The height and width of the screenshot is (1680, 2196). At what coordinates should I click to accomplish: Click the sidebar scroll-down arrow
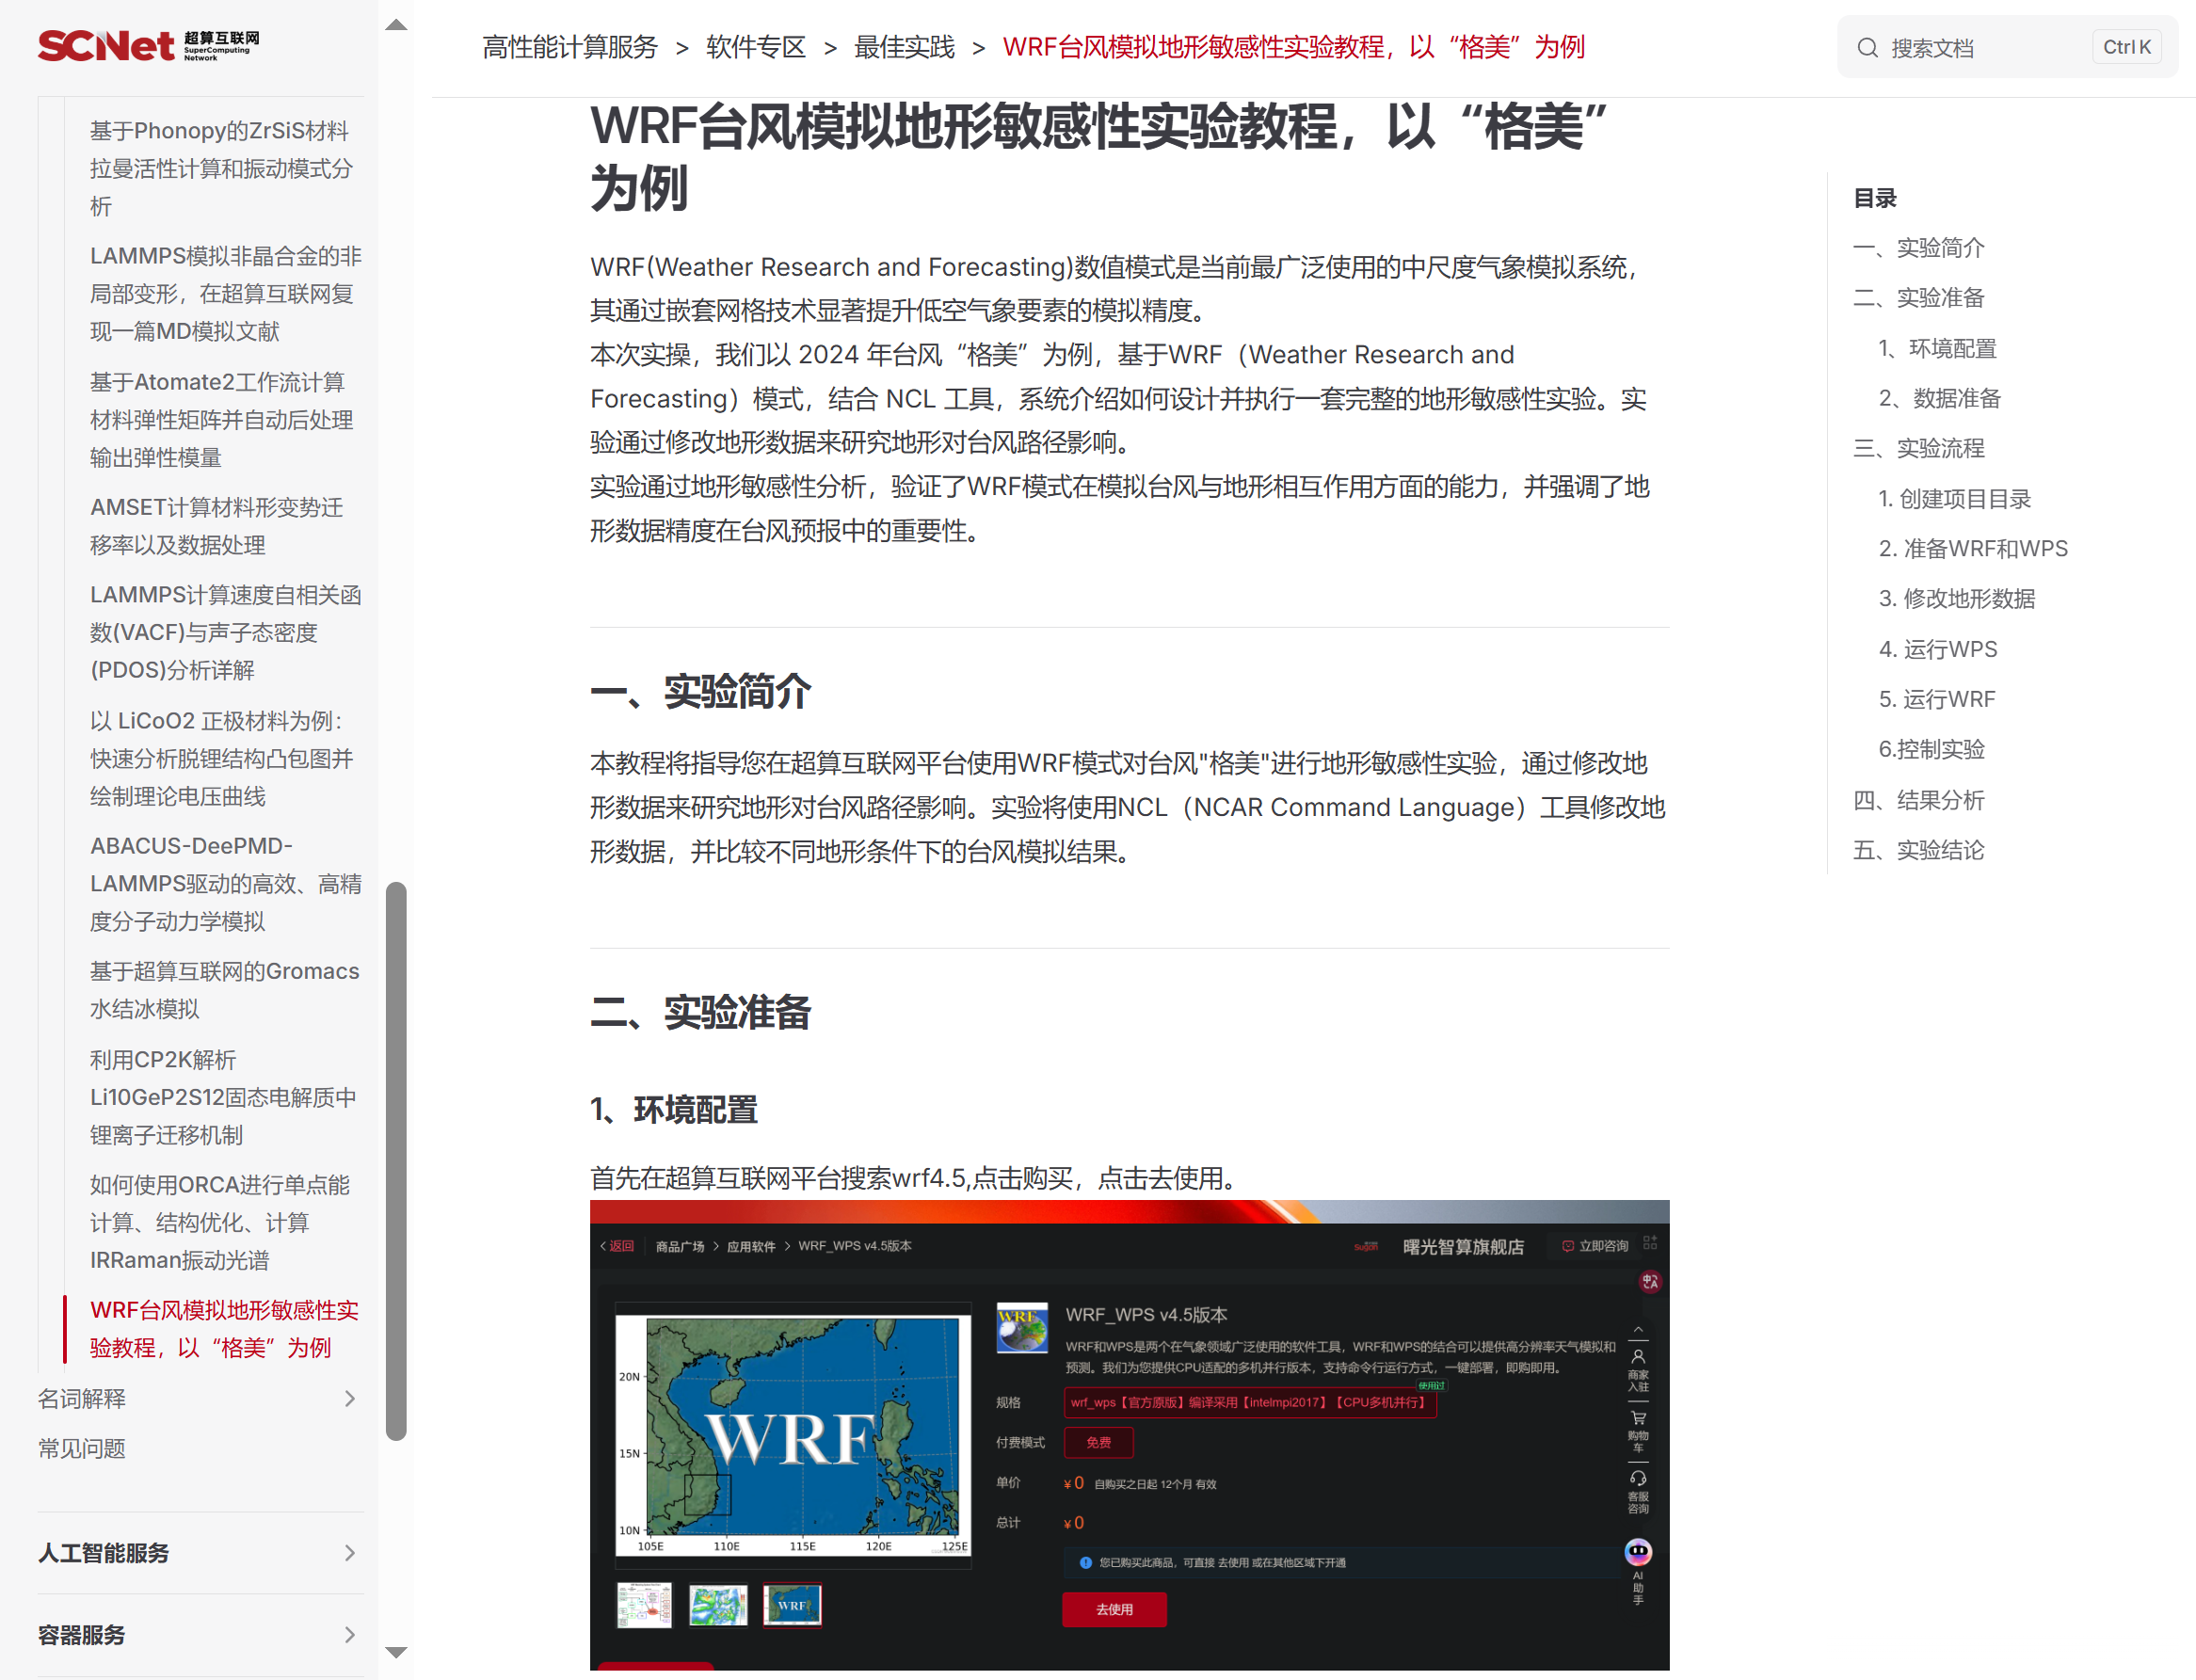coord(396,1652)
